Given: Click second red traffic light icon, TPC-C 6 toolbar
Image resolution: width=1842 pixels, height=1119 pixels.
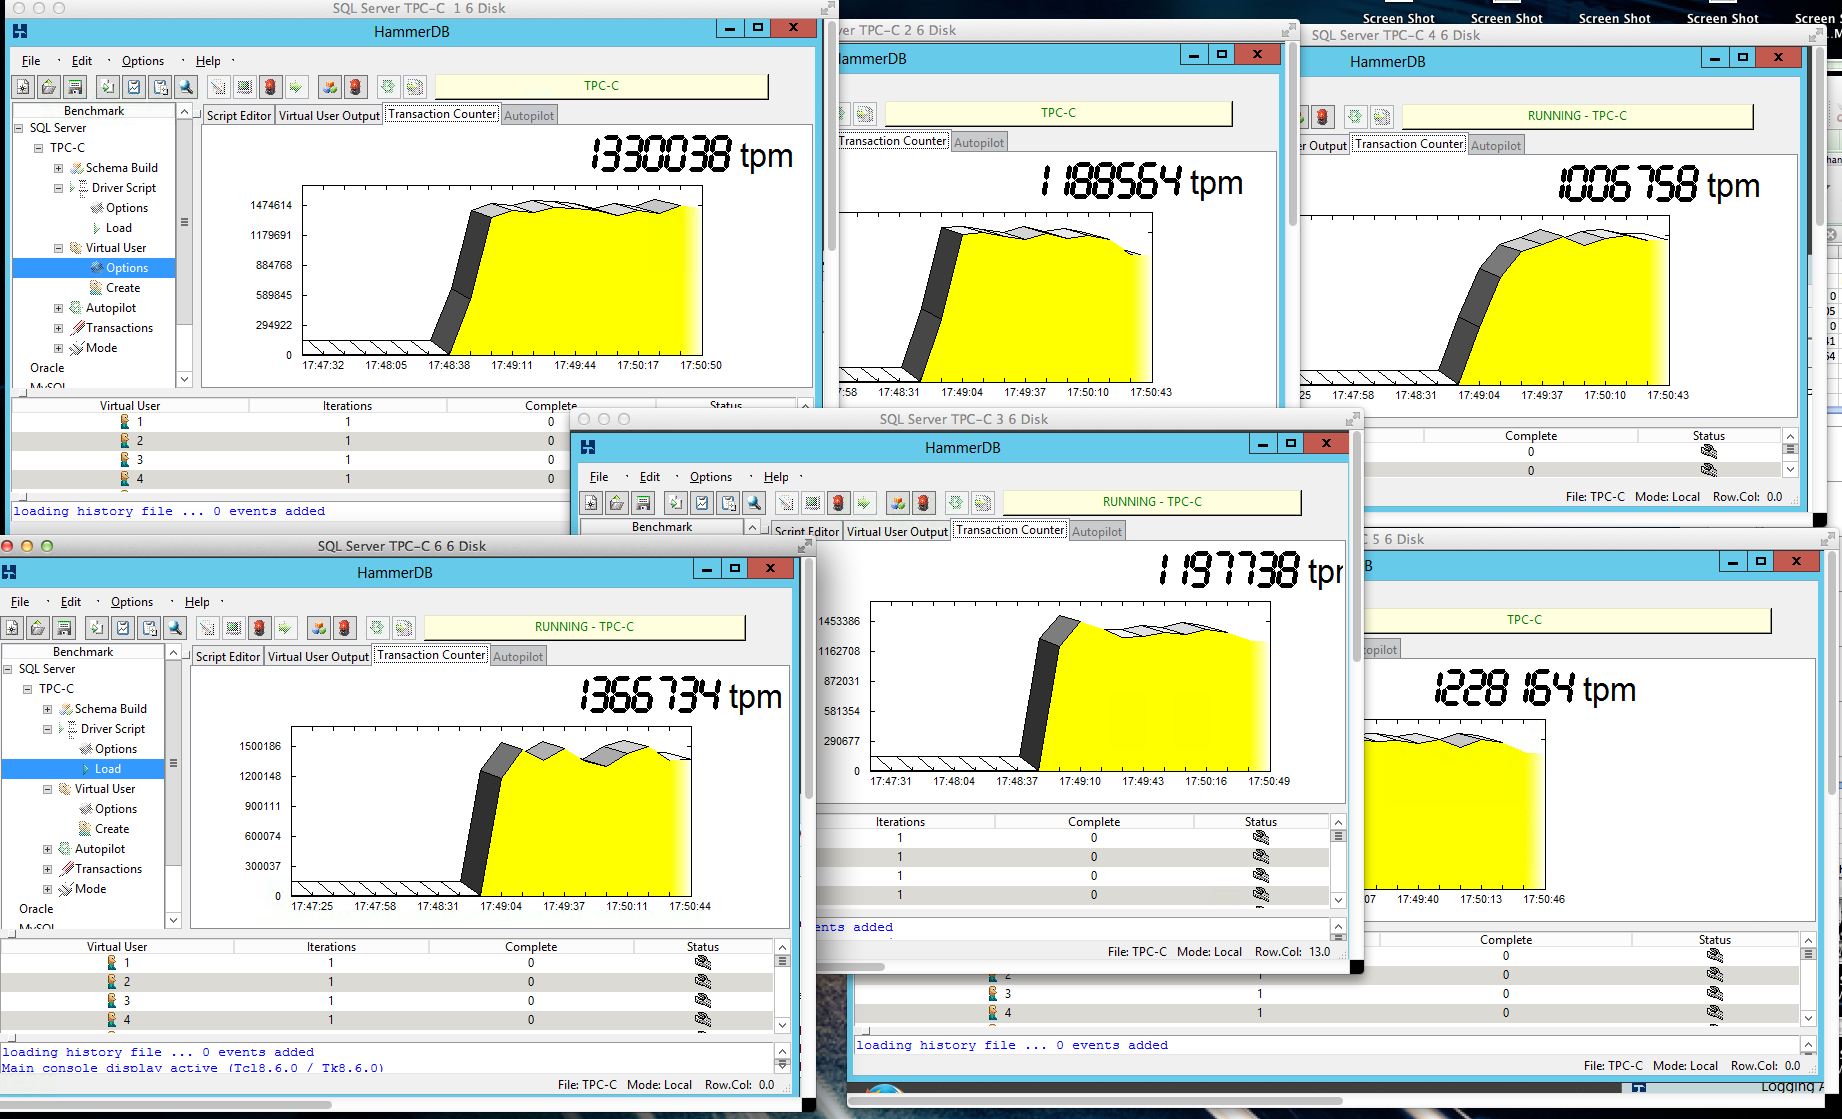Looking at the screenshot, I should point(345,628).
